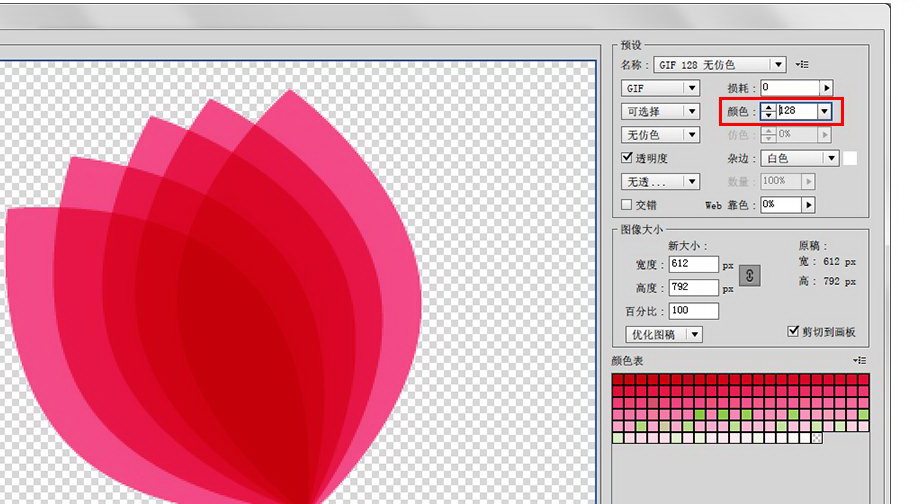The height and width of the screenshot is (504, 920).
Task: Click the lossy value slider arrow
Action: point(826,88)
